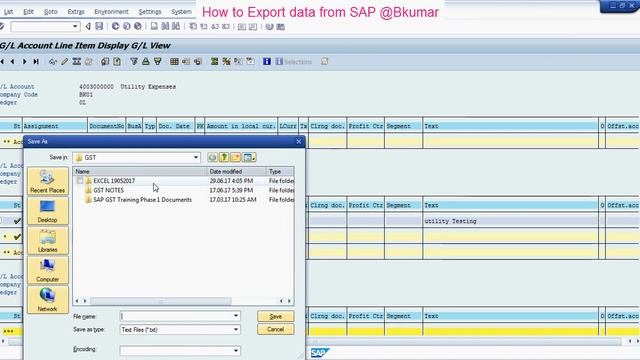Click the utility Testing text cell
640x360 pixels.
pyautogui.click(x=450, y=221)
